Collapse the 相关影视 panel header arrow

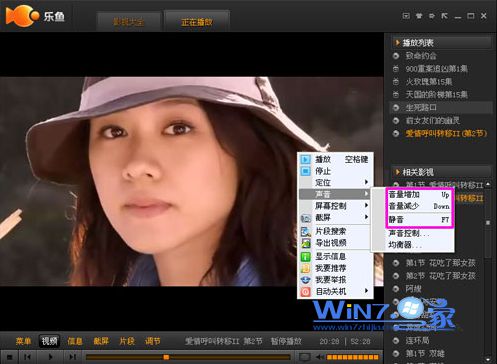pyautogui.click(x=397, y=172)
